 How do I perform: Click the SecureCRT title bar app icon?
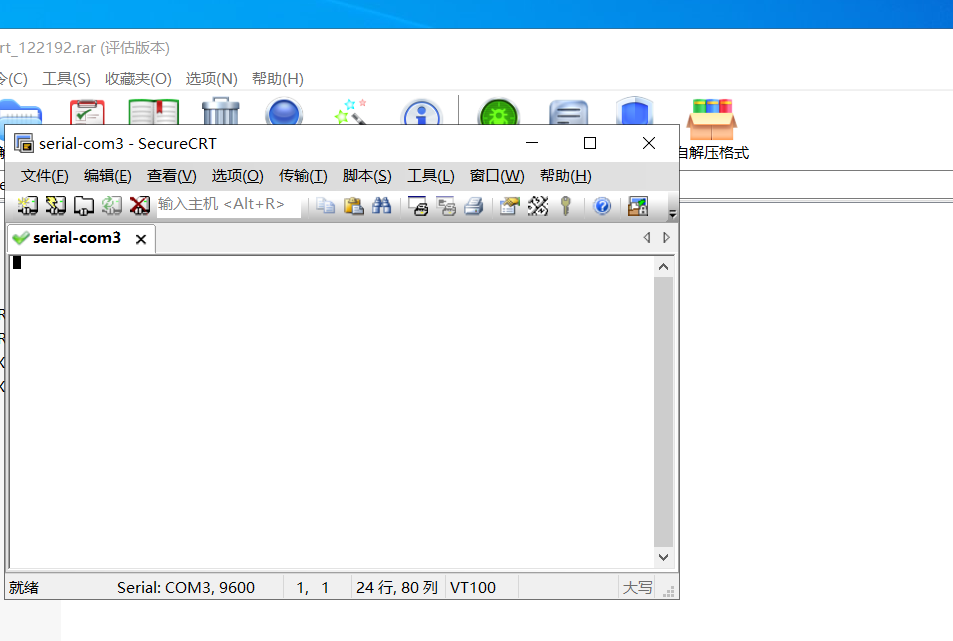coord(24,143)
